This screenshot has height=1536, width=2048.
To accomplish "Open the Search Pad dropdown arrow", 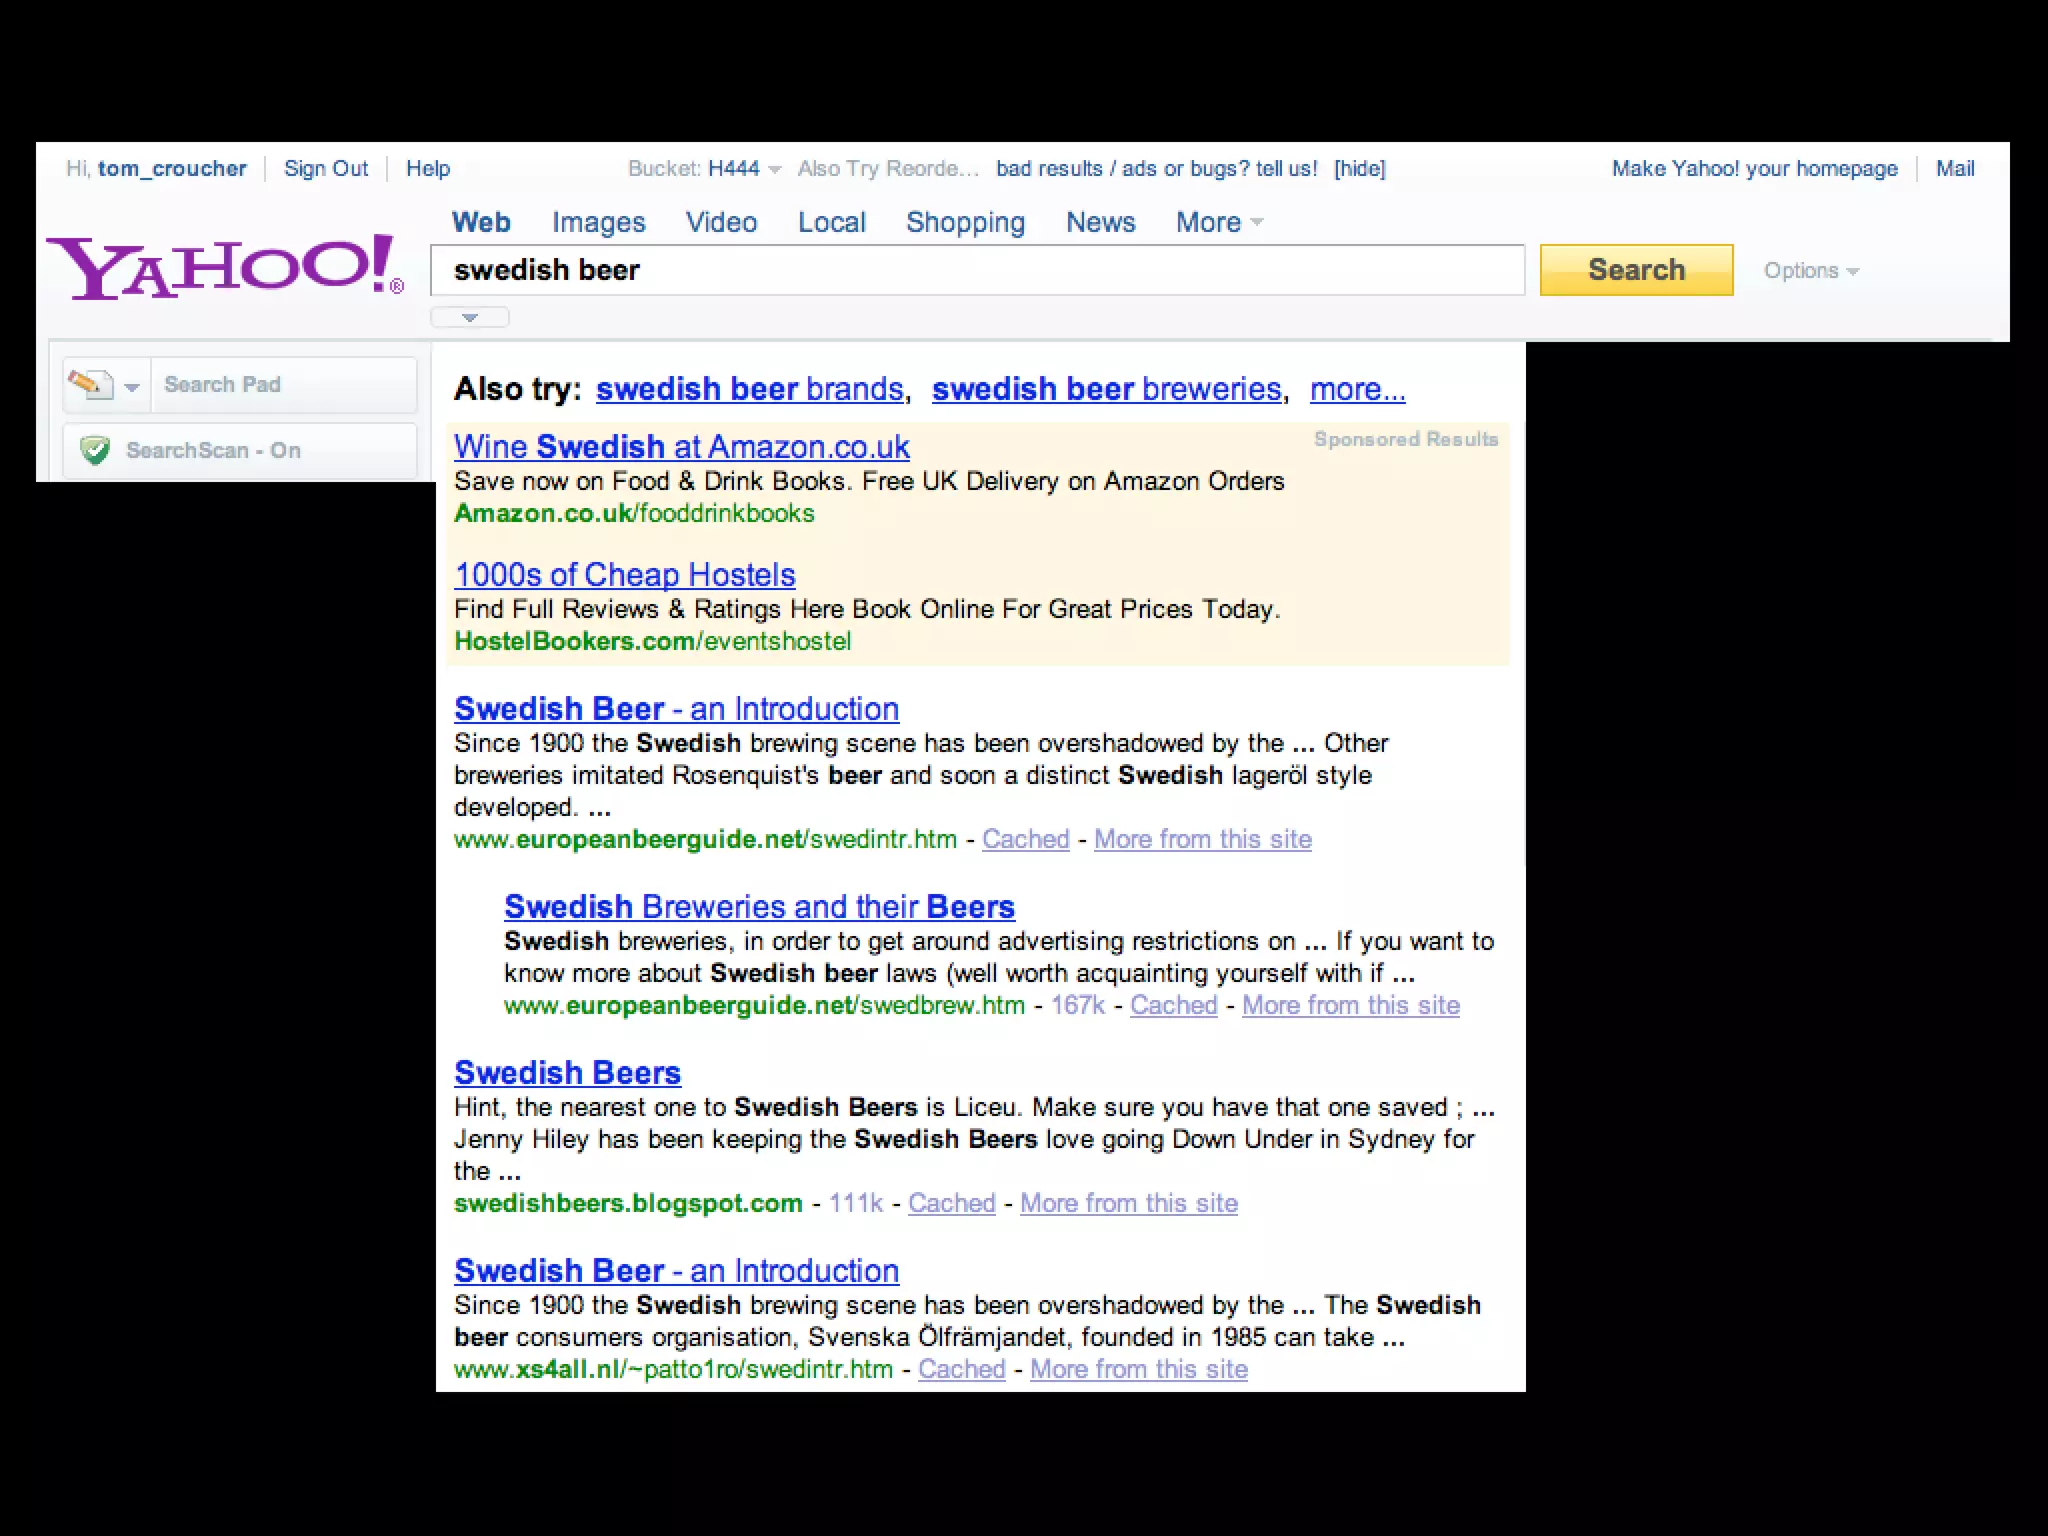I will pyautogui.click(x=132, y=387).
